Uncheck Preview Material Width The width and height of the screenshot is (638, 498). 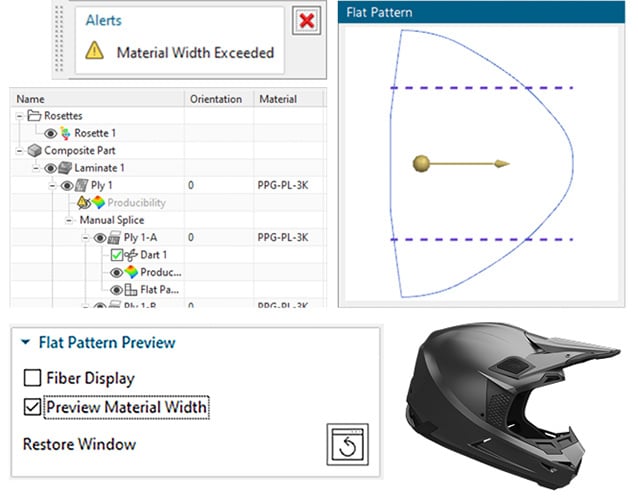pyautogui.click(x=32, y=407)
